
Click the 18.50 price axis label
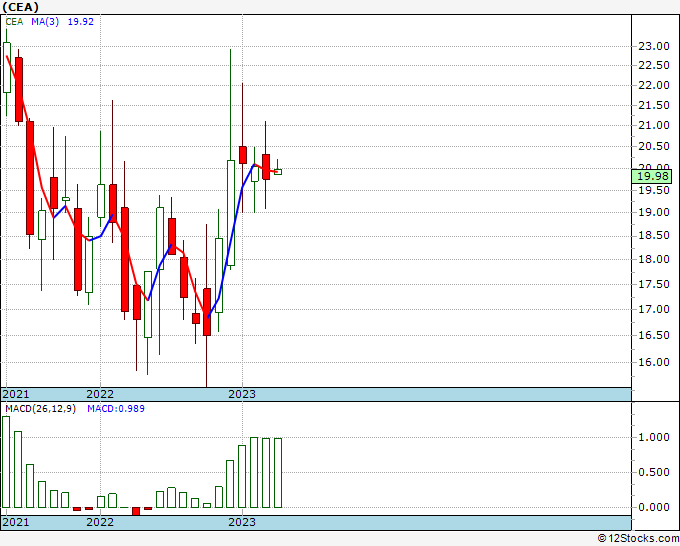click(x=654, y=235)
